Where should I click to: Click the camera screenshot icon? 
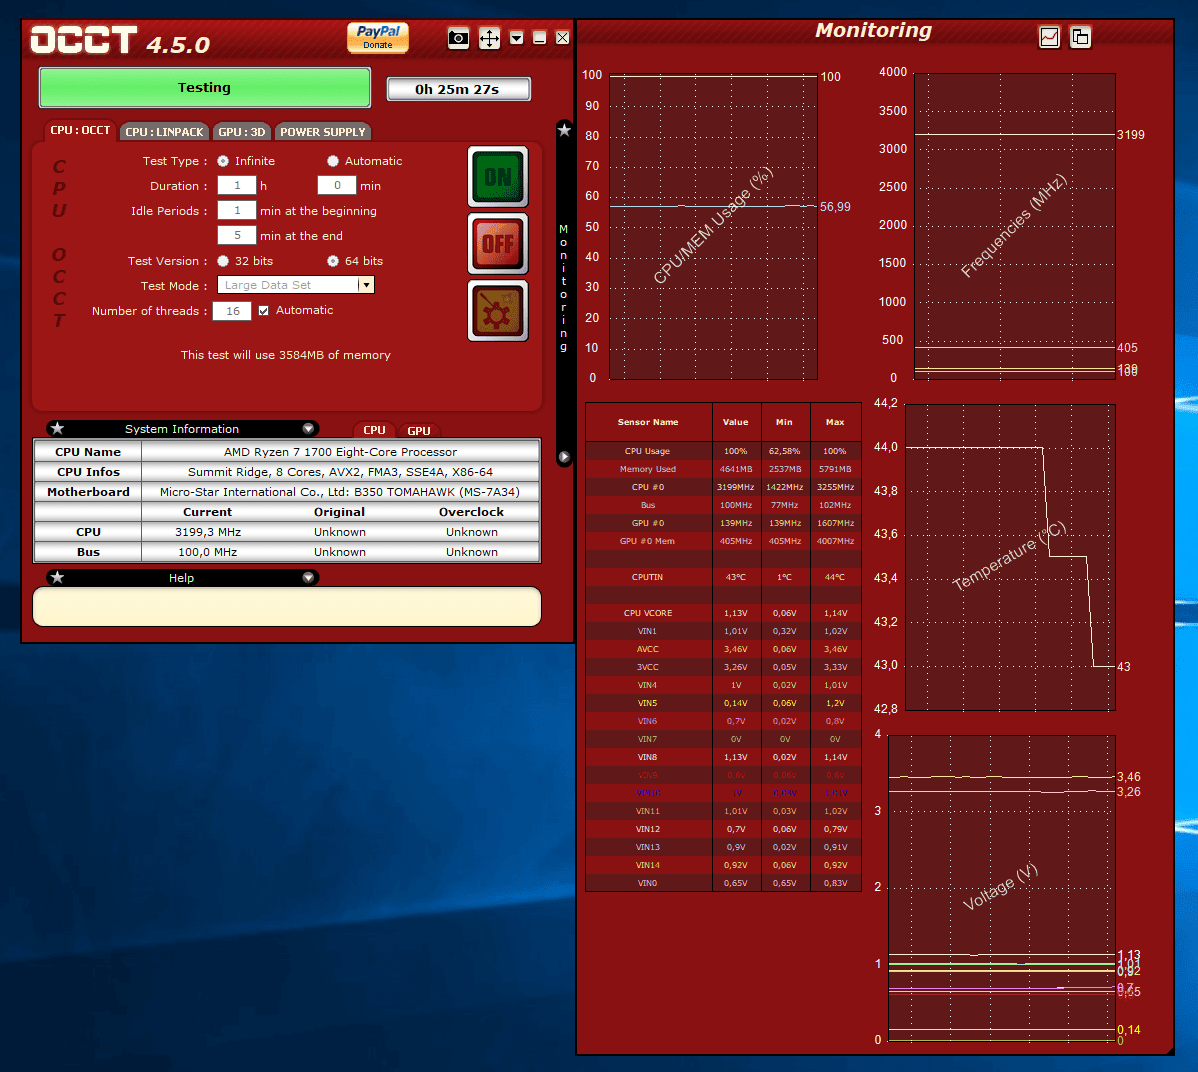pos(458,38)
